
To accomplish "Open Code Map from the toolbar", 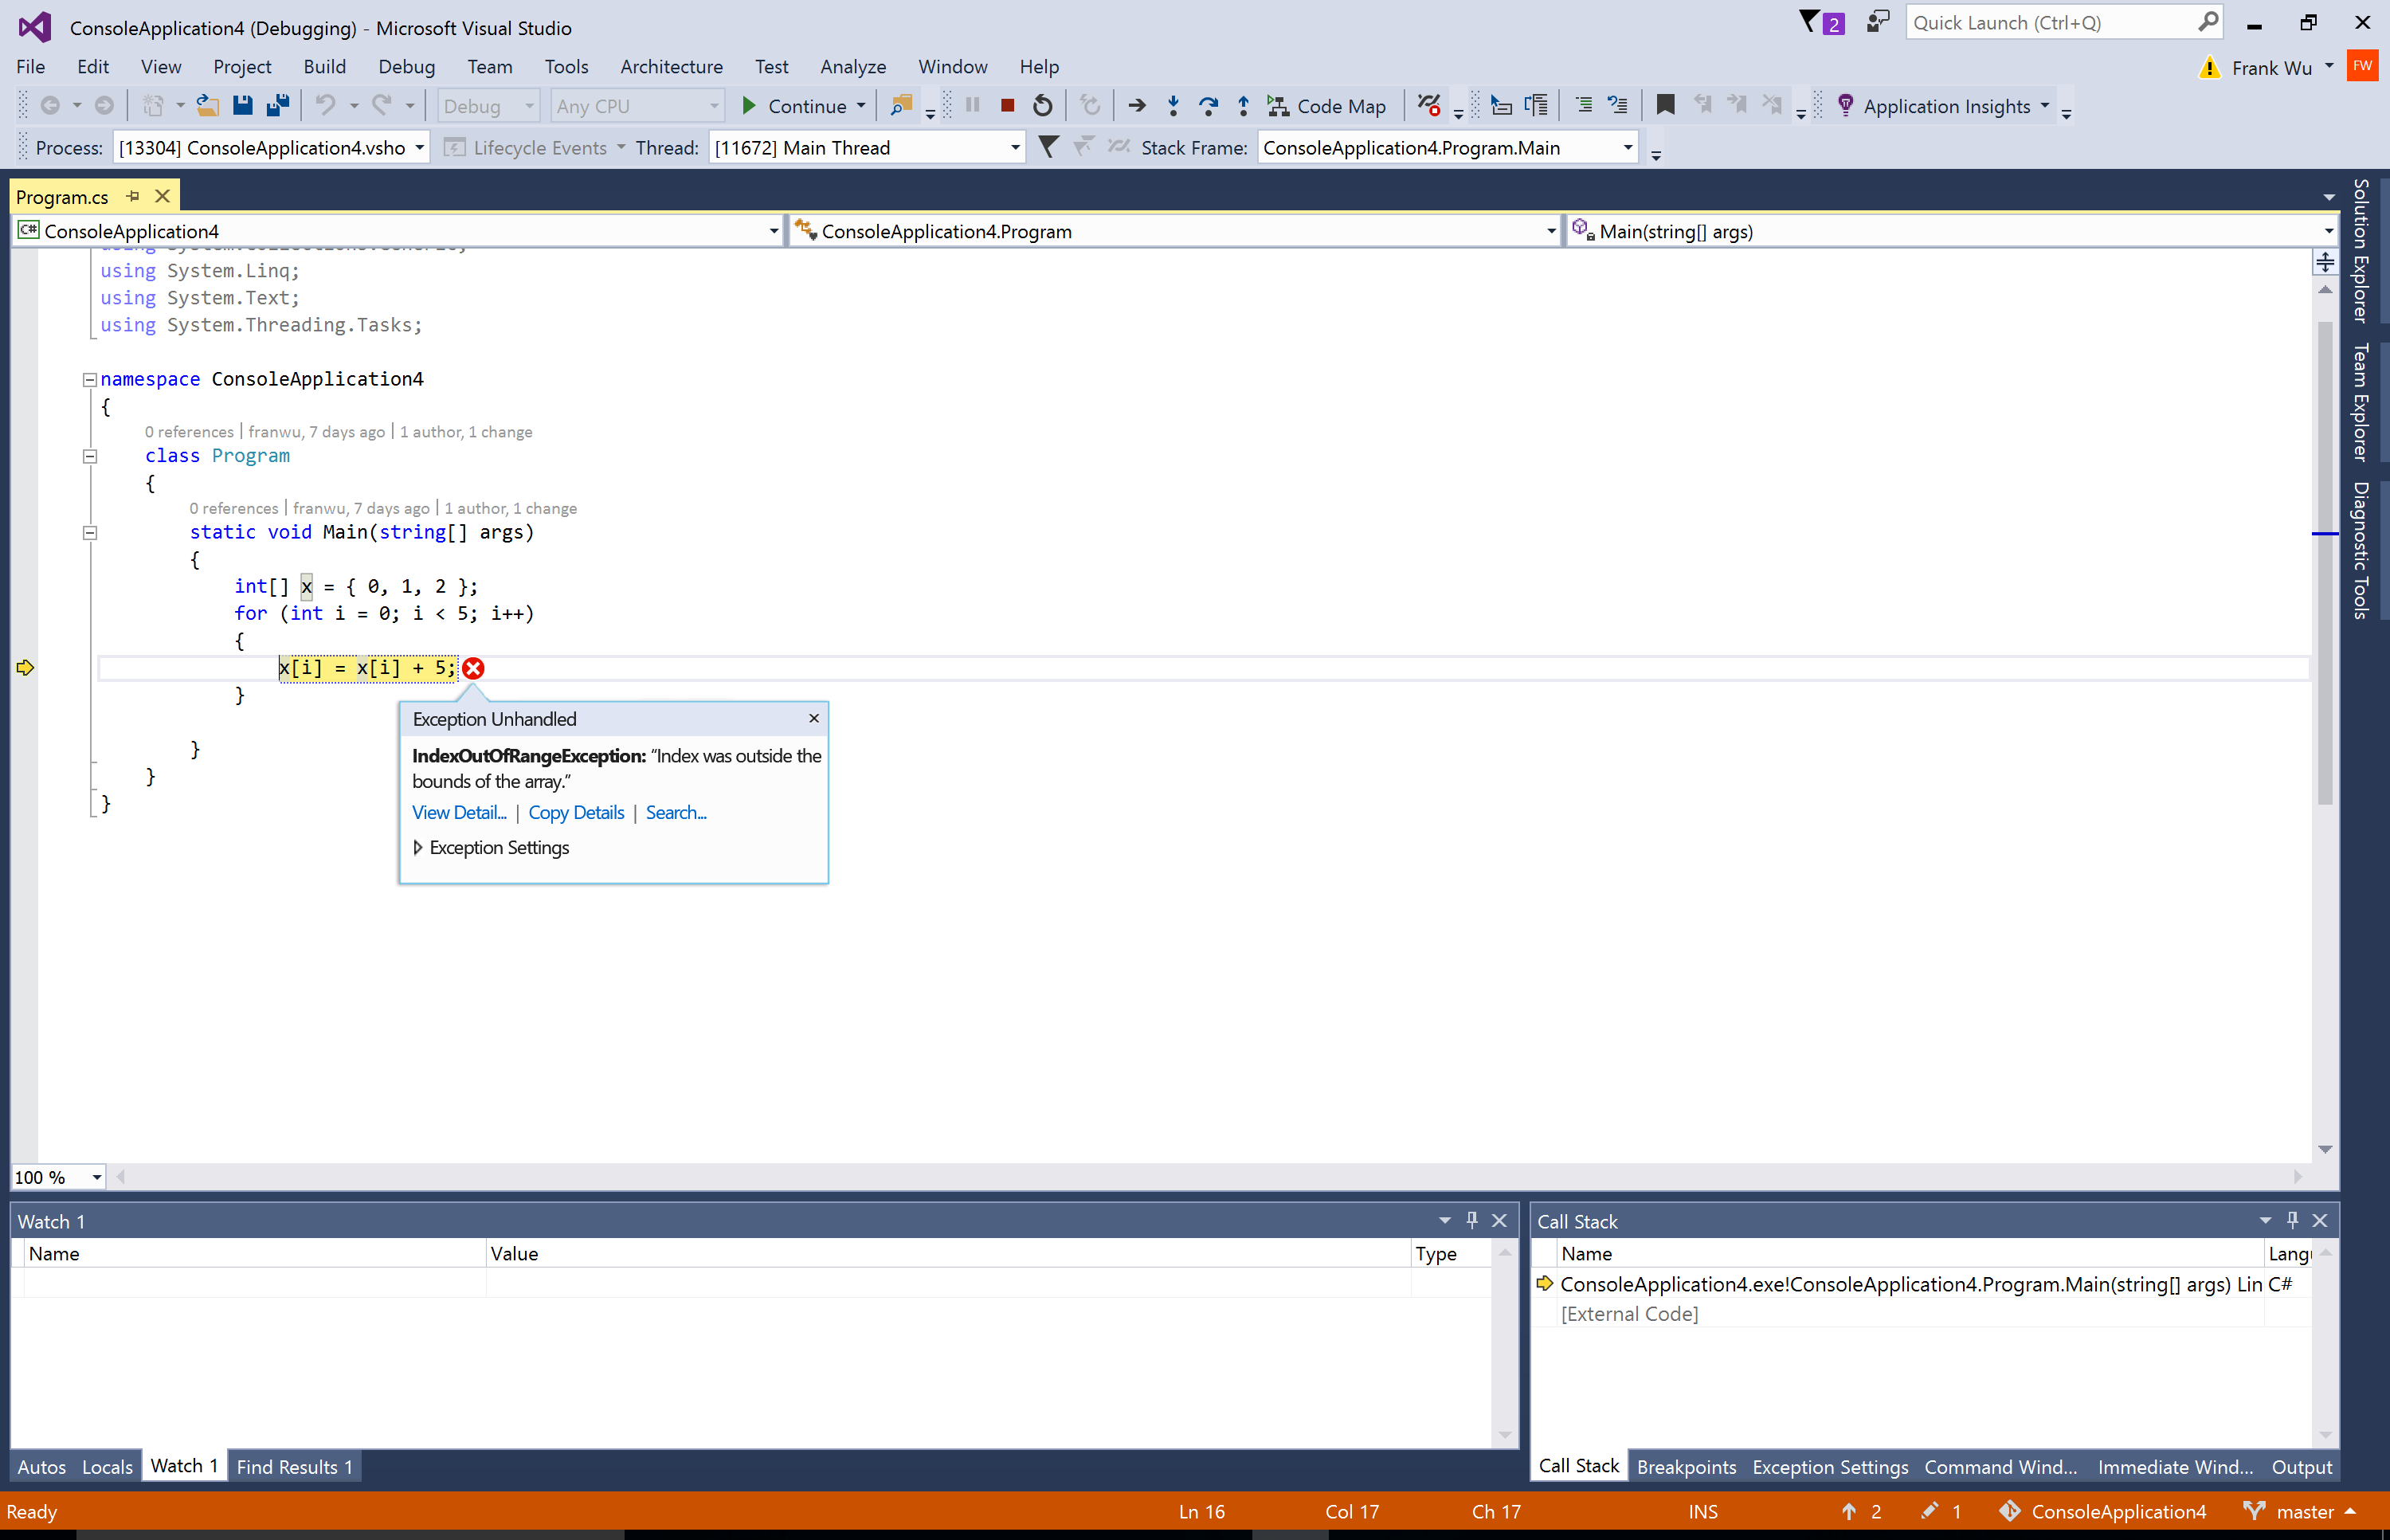I will [1326, 106].
